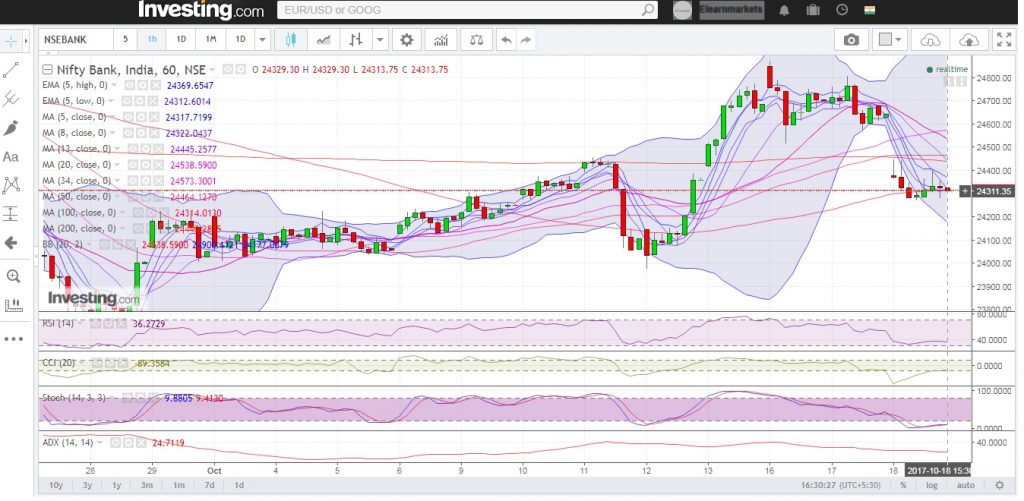This screenshot has height=501, width=1024.
Task: Open the three-dot more tools menu
Action: click(x=13, y=339)
